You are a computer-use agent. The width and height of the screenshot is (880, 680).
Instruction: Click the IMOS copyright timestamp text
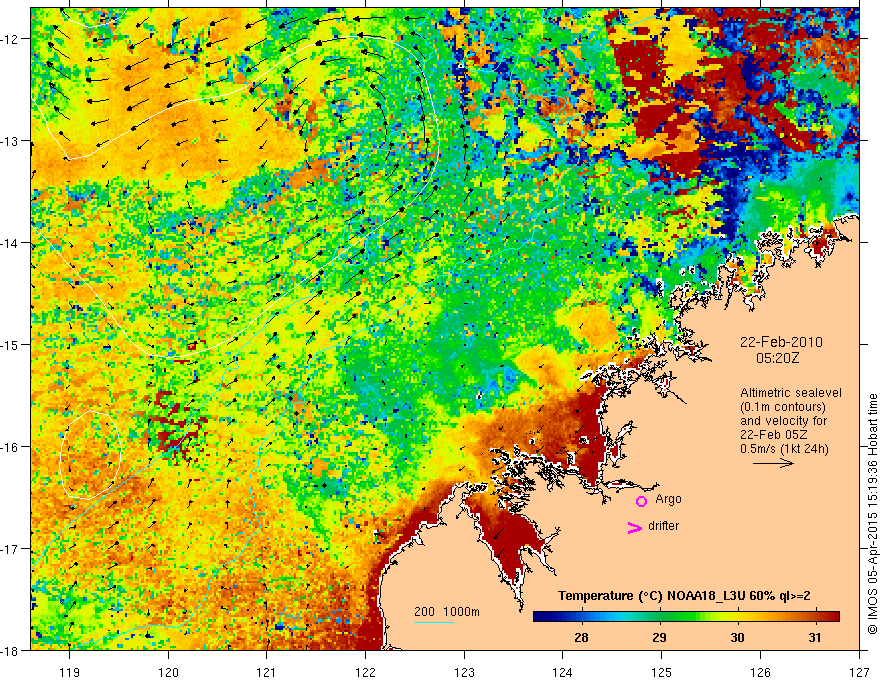[x=872, y=514]
